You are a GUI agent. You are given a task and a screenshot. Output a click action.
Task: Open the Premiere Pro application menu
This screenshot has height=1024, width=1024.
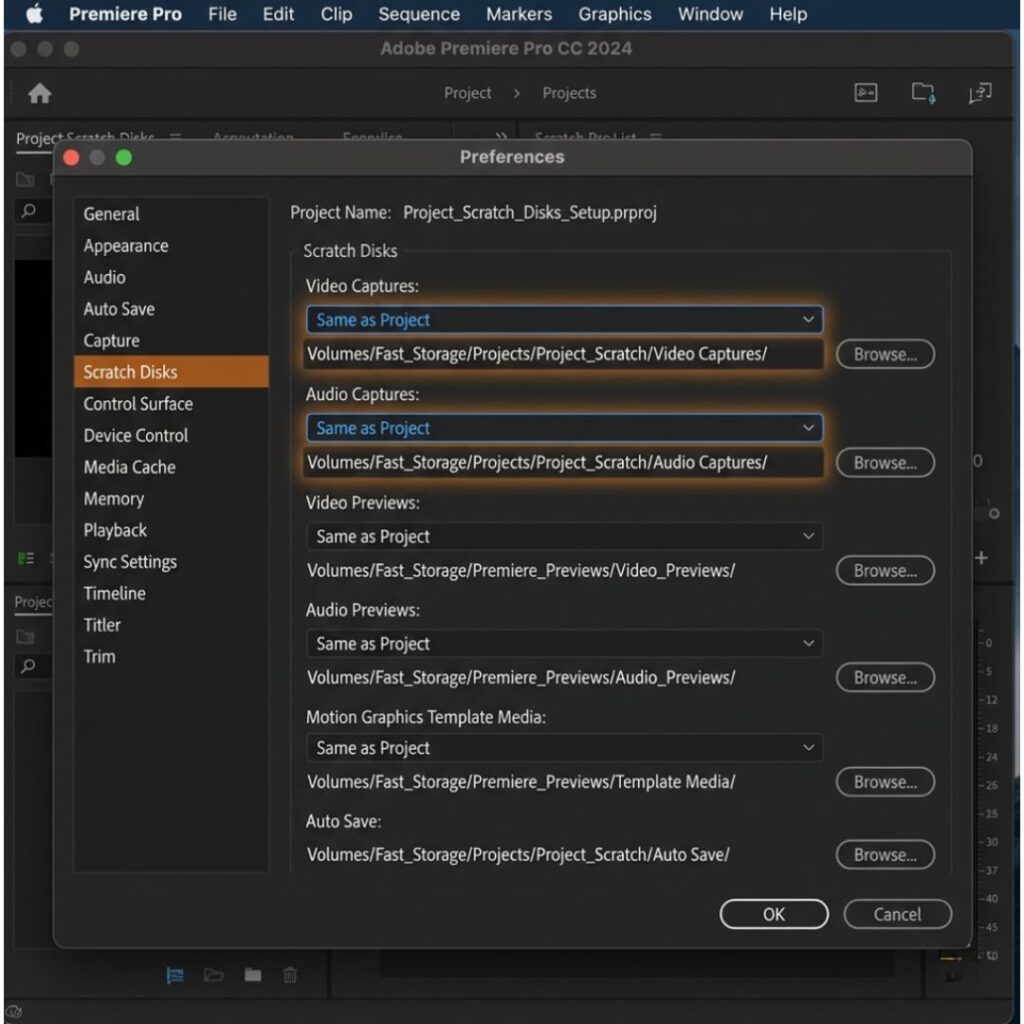(125, 14)
